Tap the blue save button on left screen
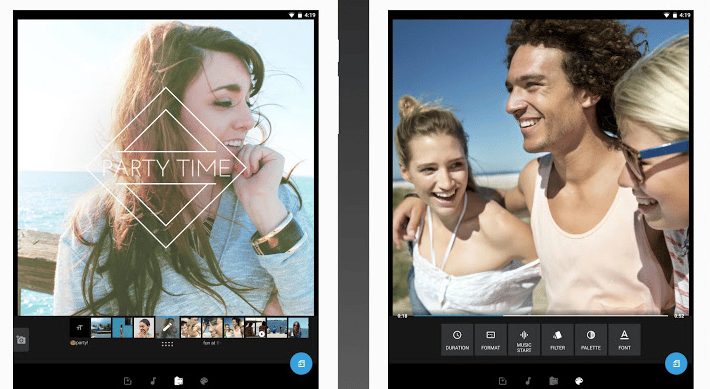 tap(301, 363)
